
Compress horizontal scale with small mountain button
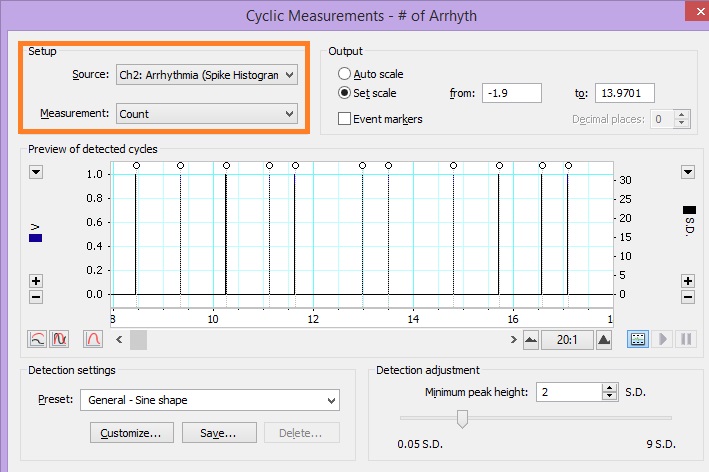click(530, 340)
